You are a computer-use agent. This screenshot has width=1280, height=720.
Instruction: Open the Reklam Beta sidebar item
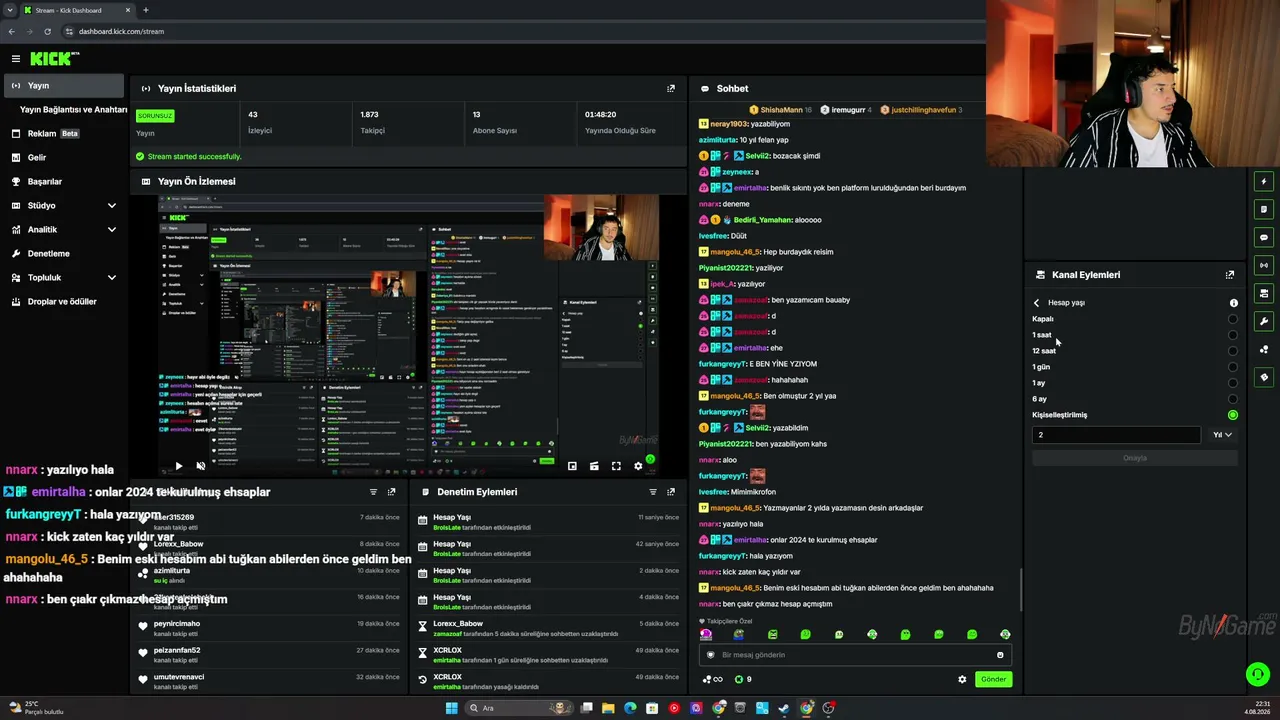[x=64, y=134]
